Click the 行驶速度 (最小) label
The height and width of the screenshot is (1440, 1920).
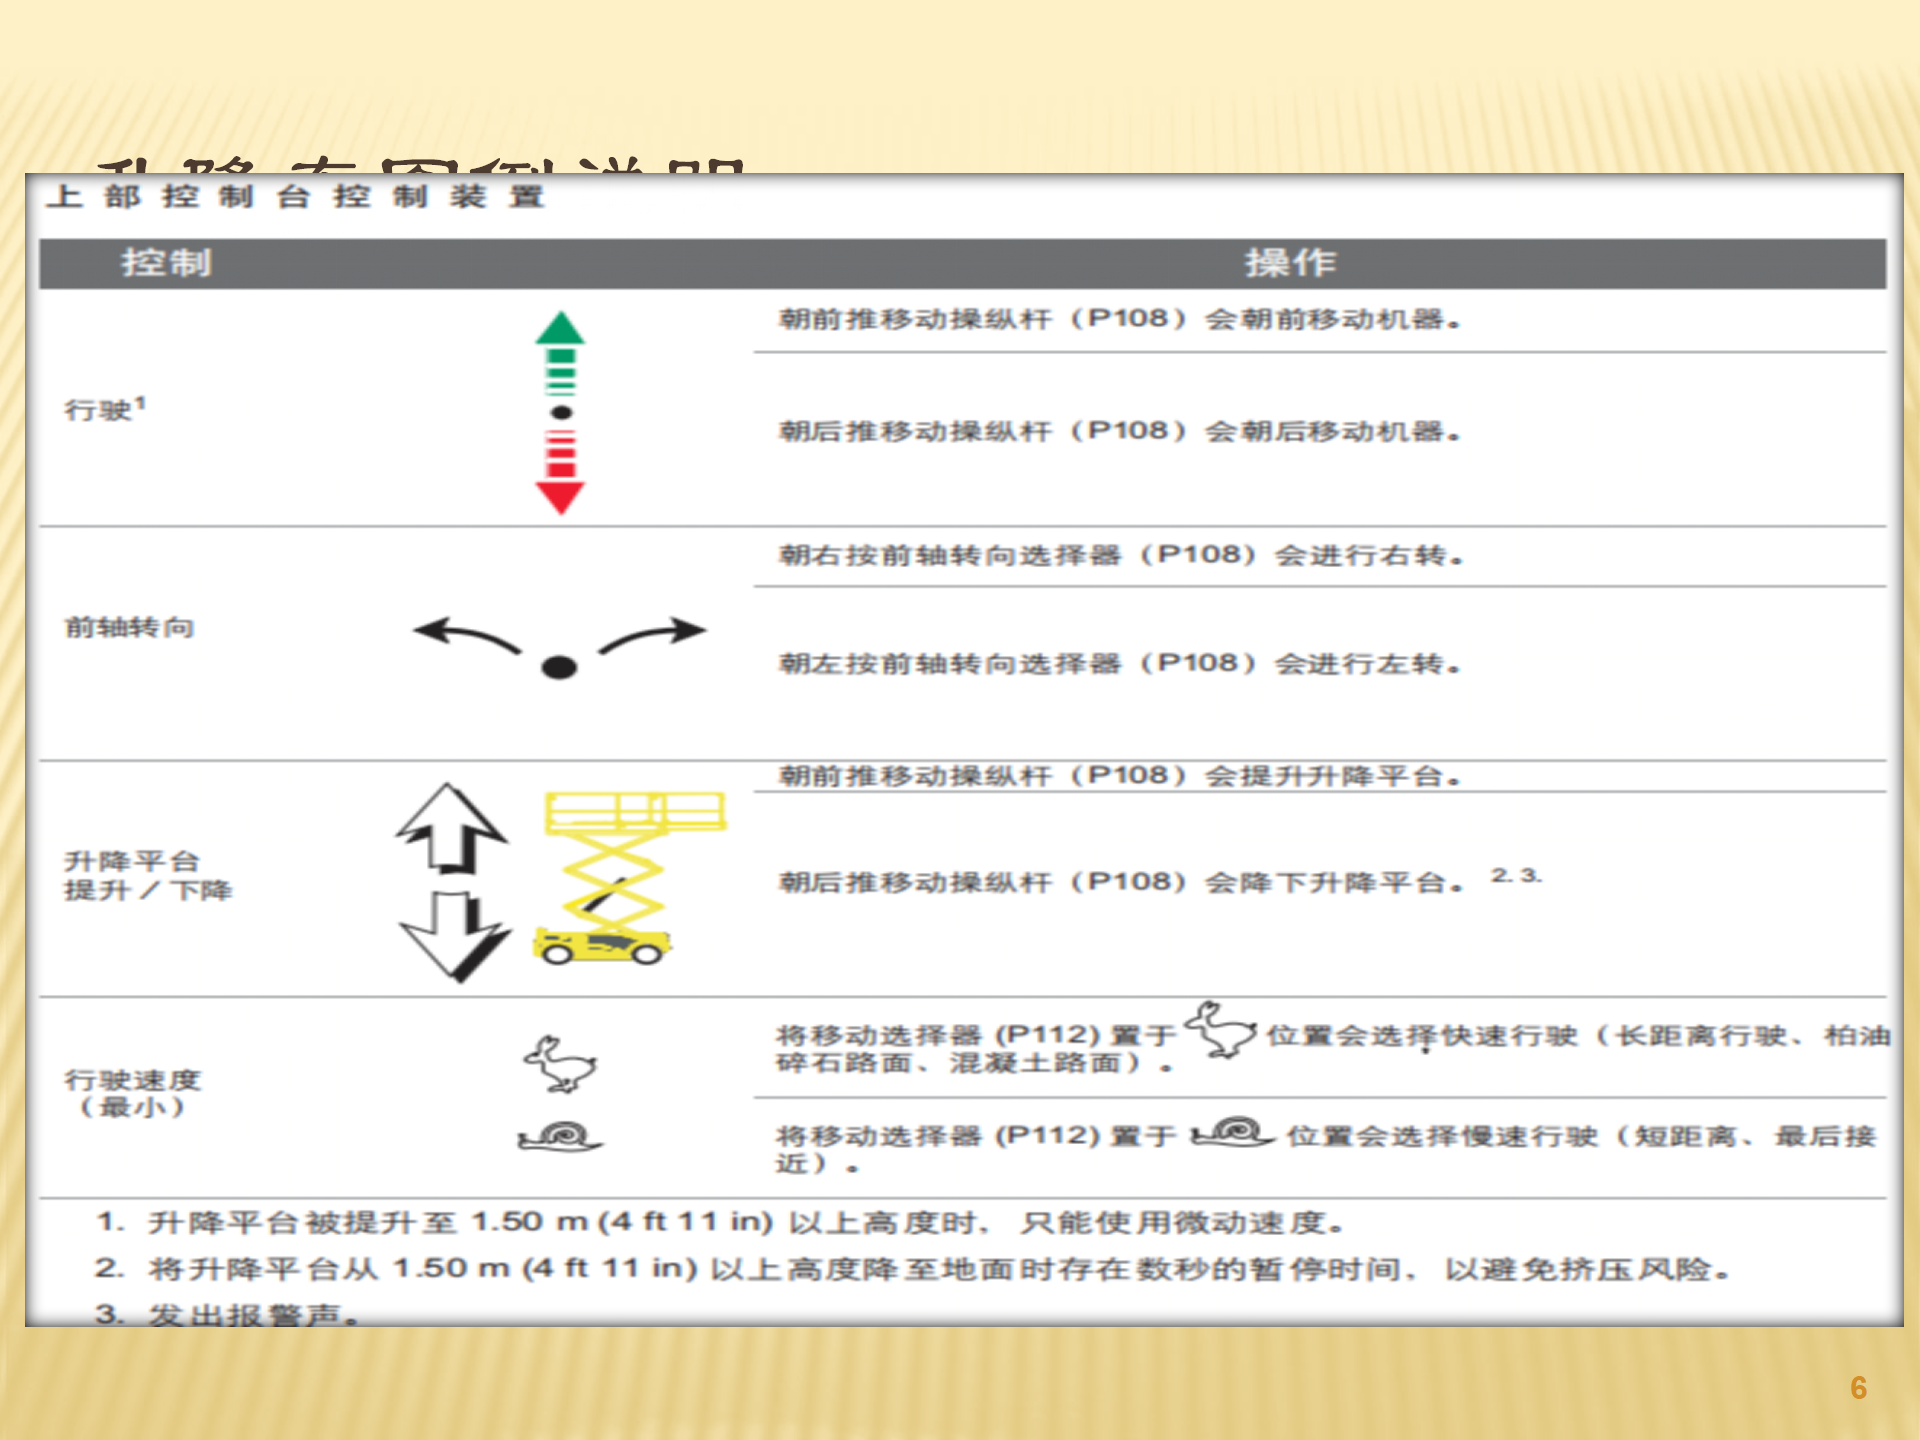[x=132, y=1093]
